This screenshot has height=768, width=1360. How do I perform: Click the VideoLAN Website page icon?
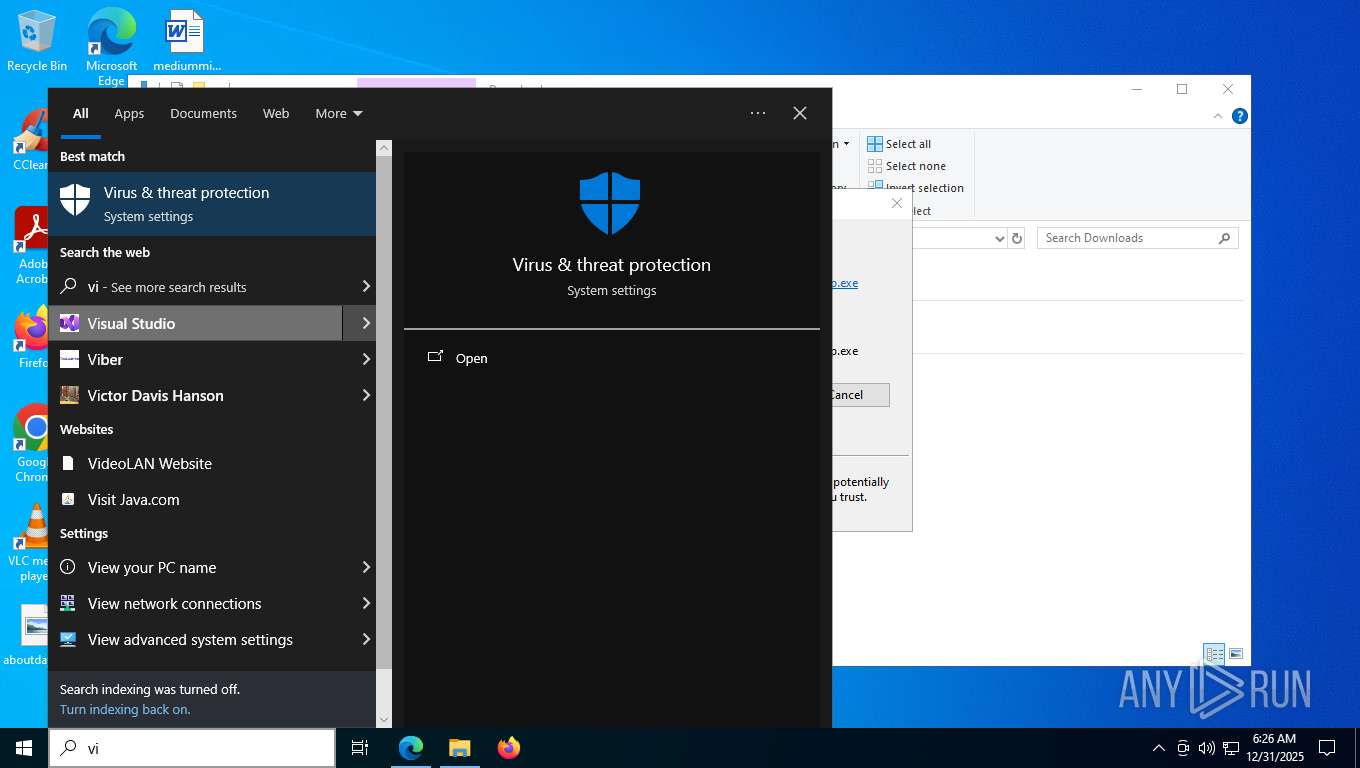(x=68, y=463)
